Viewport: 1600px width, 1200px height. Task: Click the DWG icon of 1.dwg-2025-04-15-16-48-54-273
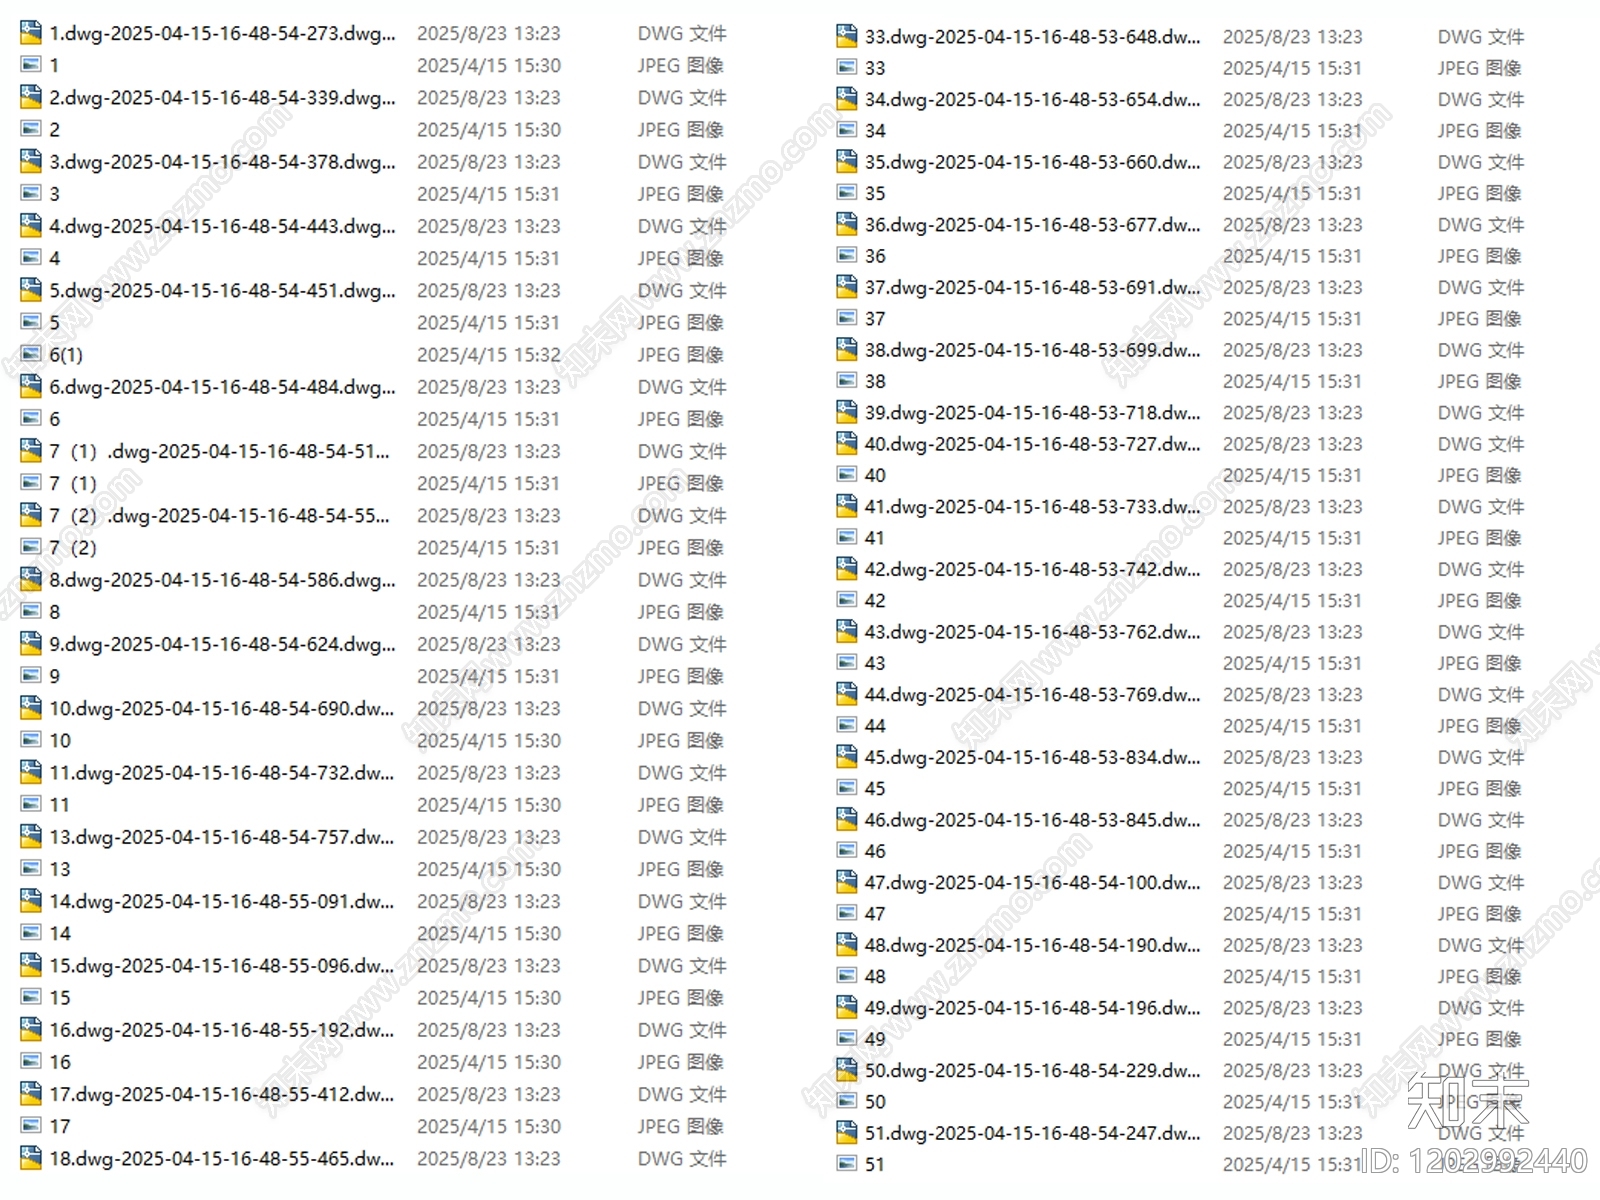click(x=31, y=33)
